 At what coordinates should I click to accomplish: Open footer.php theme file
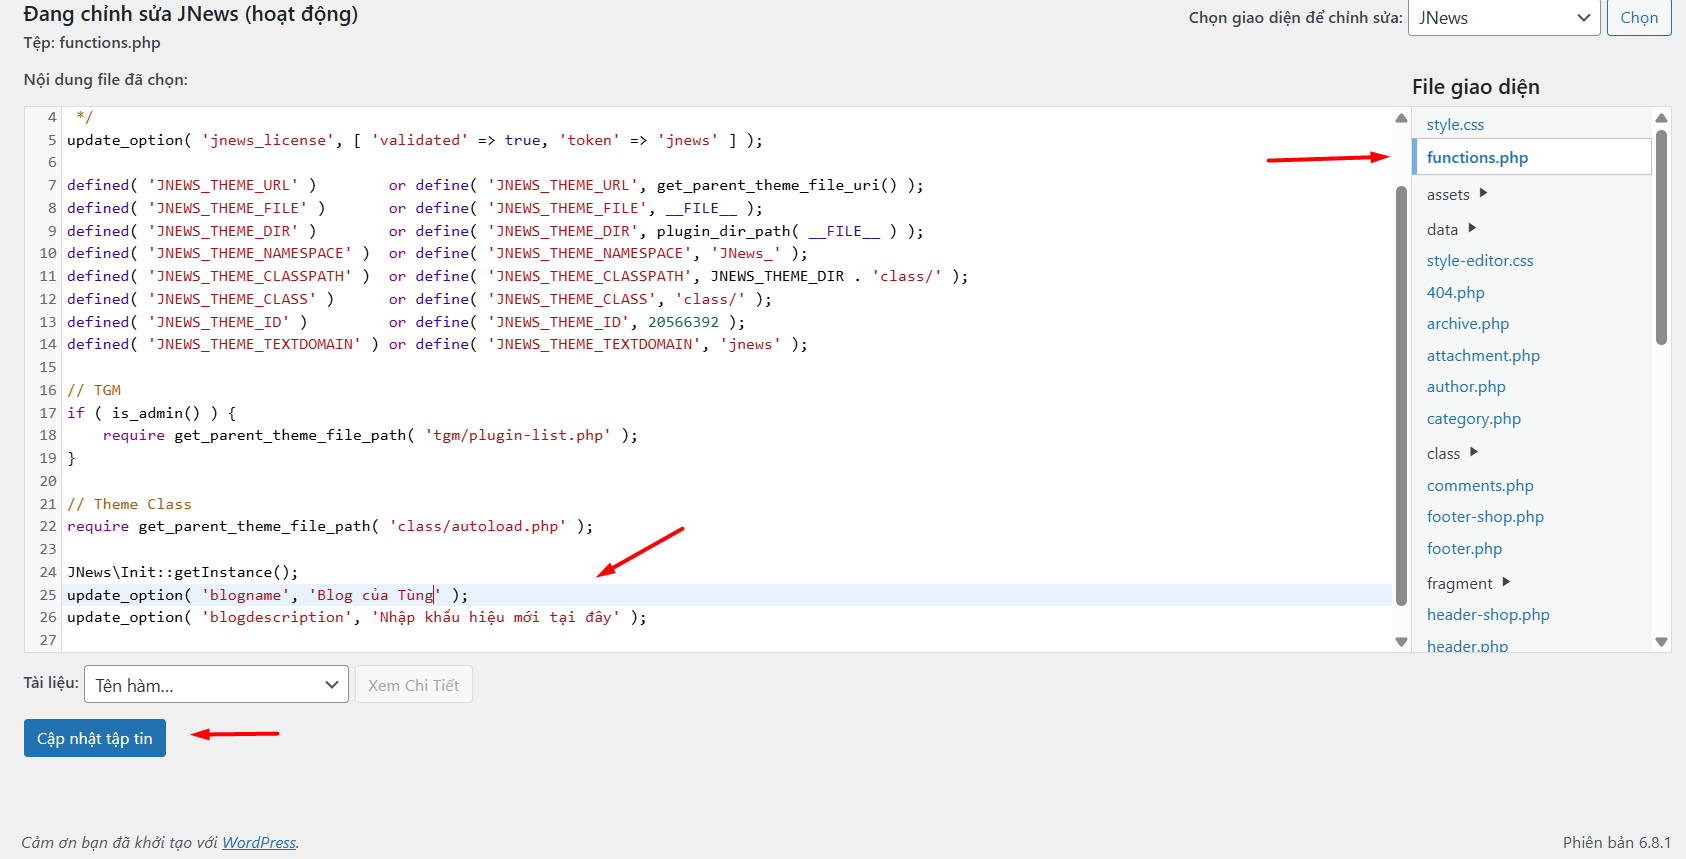pyautogui.click(x=1464, y=549)
